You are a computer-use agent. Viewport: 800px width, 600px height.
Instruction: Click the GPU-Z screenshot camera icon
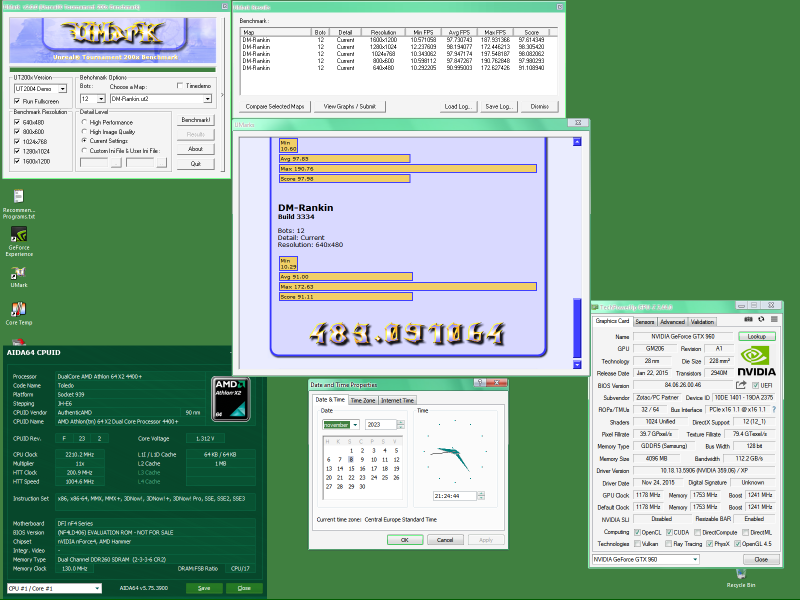pyautogui.click(x=748, y=319)
